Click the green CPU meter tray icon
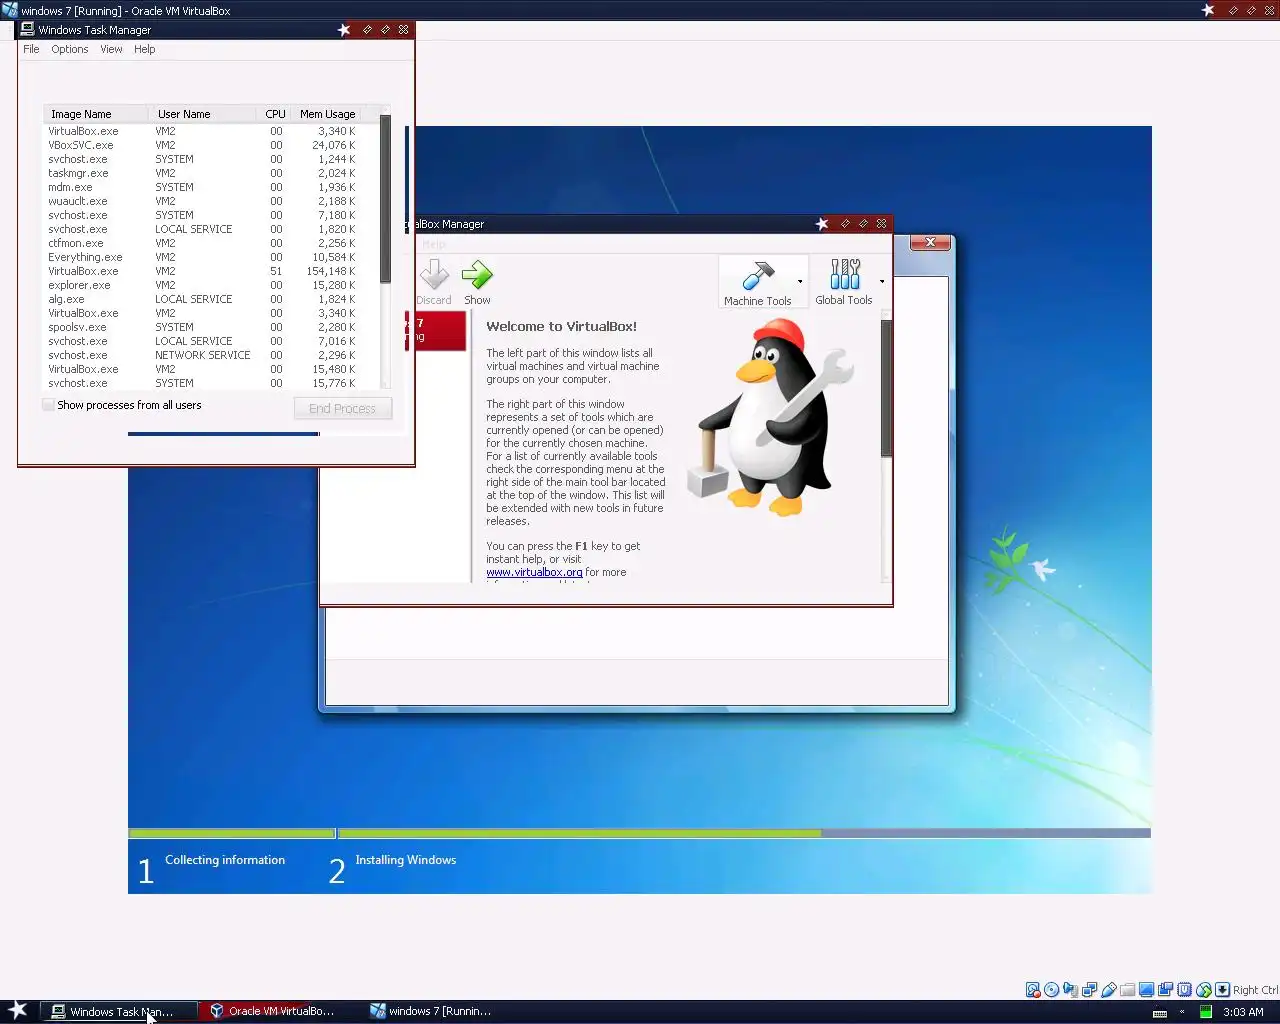The width and height of the screenshot is (1280, 1024). (1206, 1011)
